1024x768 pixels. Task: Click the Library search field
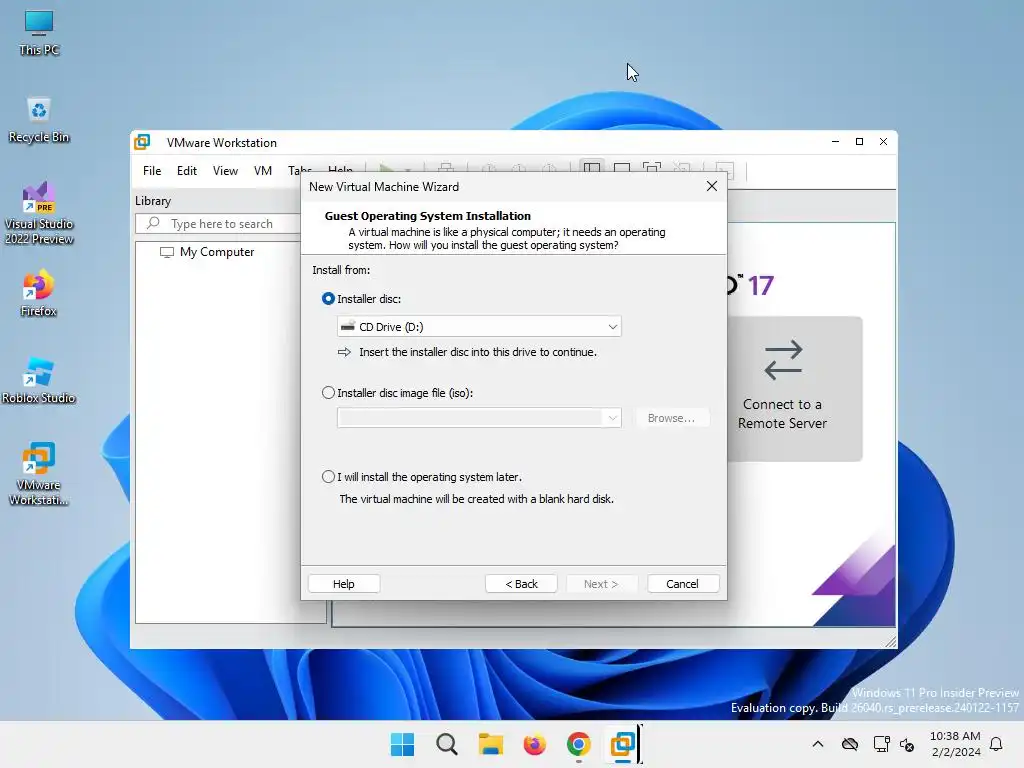[x=219, y=223]
